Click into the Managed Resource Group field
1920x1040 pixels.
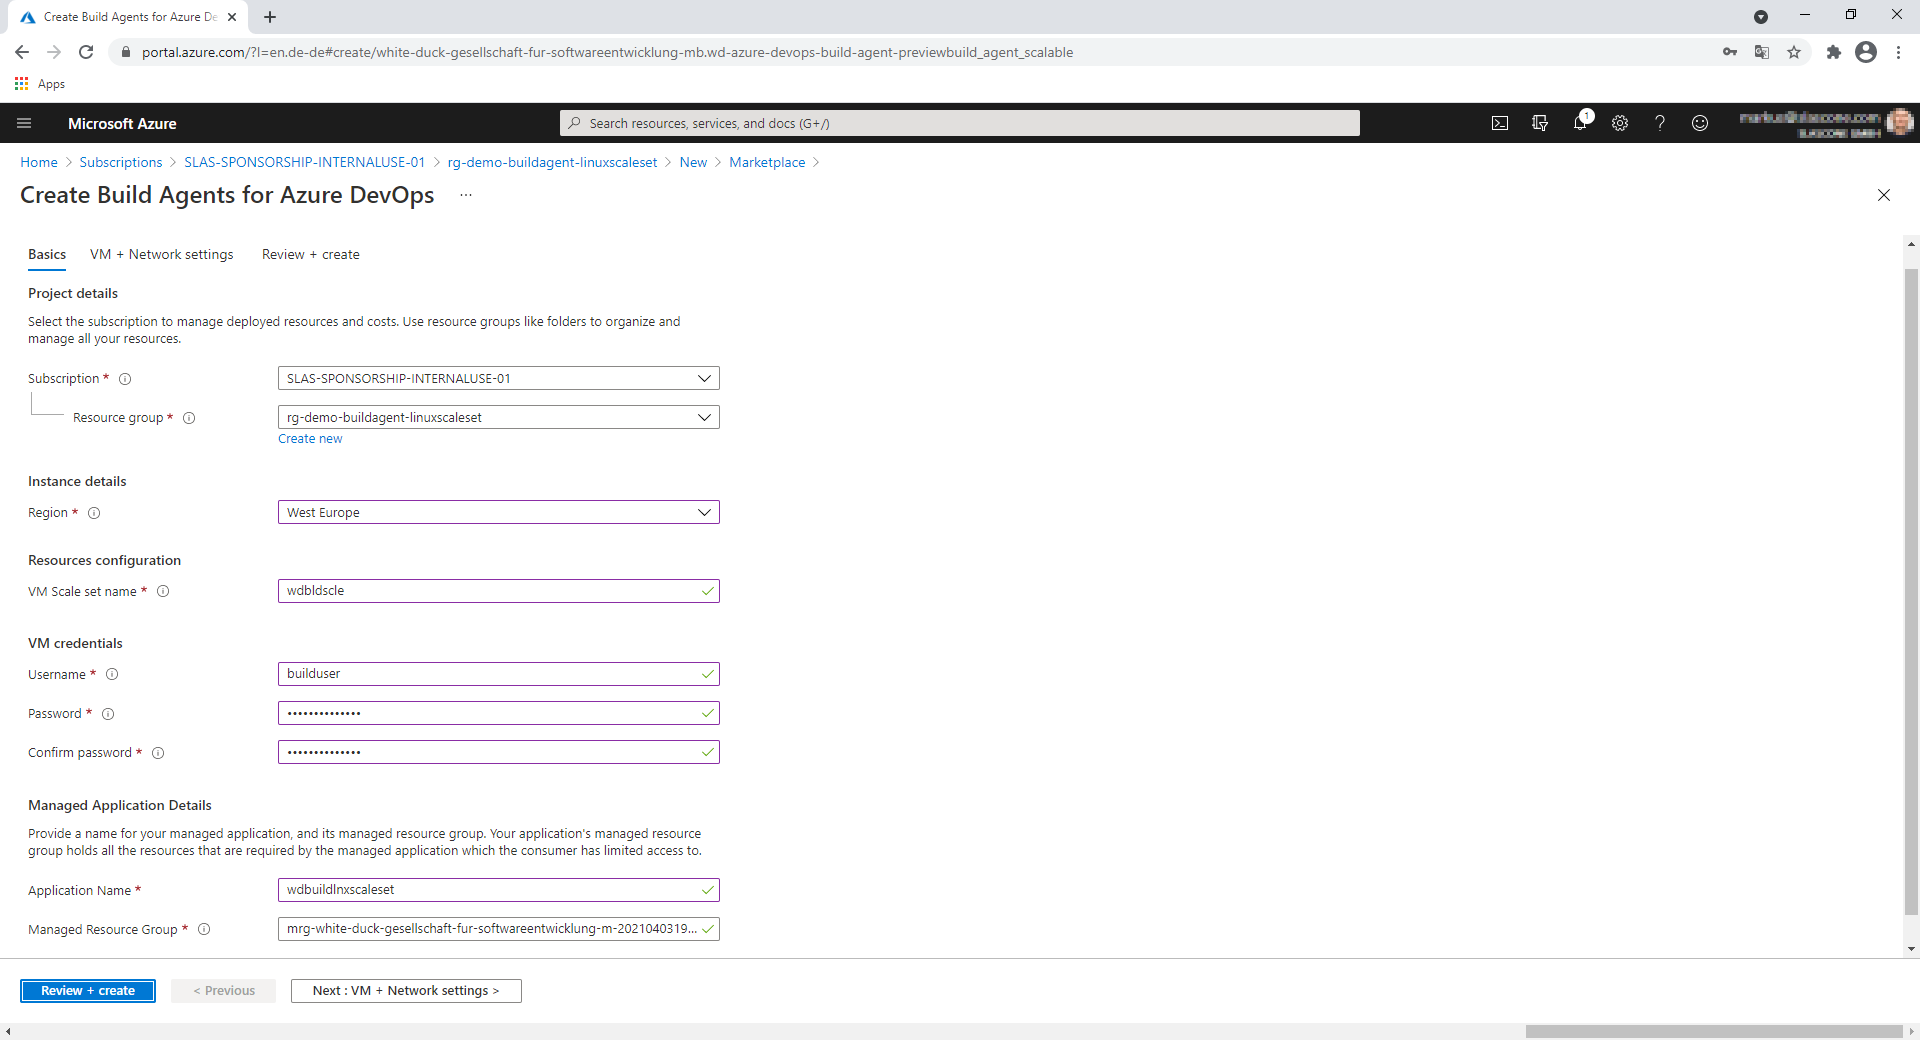coord(498,929)
